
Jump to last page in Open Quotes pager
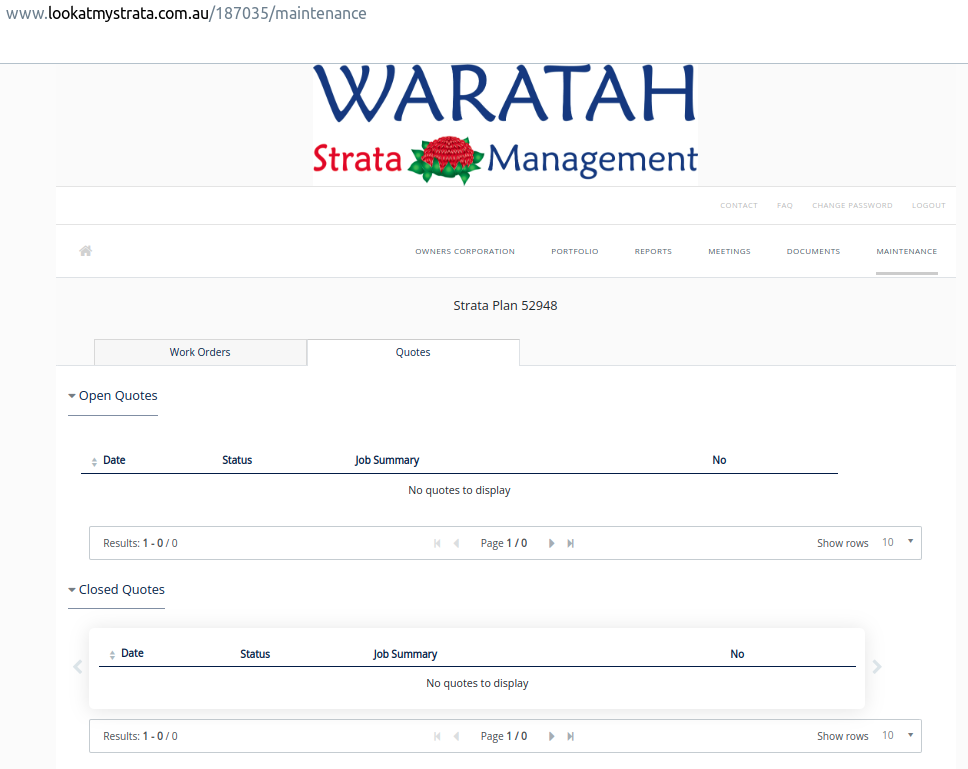tap(570, 543)
